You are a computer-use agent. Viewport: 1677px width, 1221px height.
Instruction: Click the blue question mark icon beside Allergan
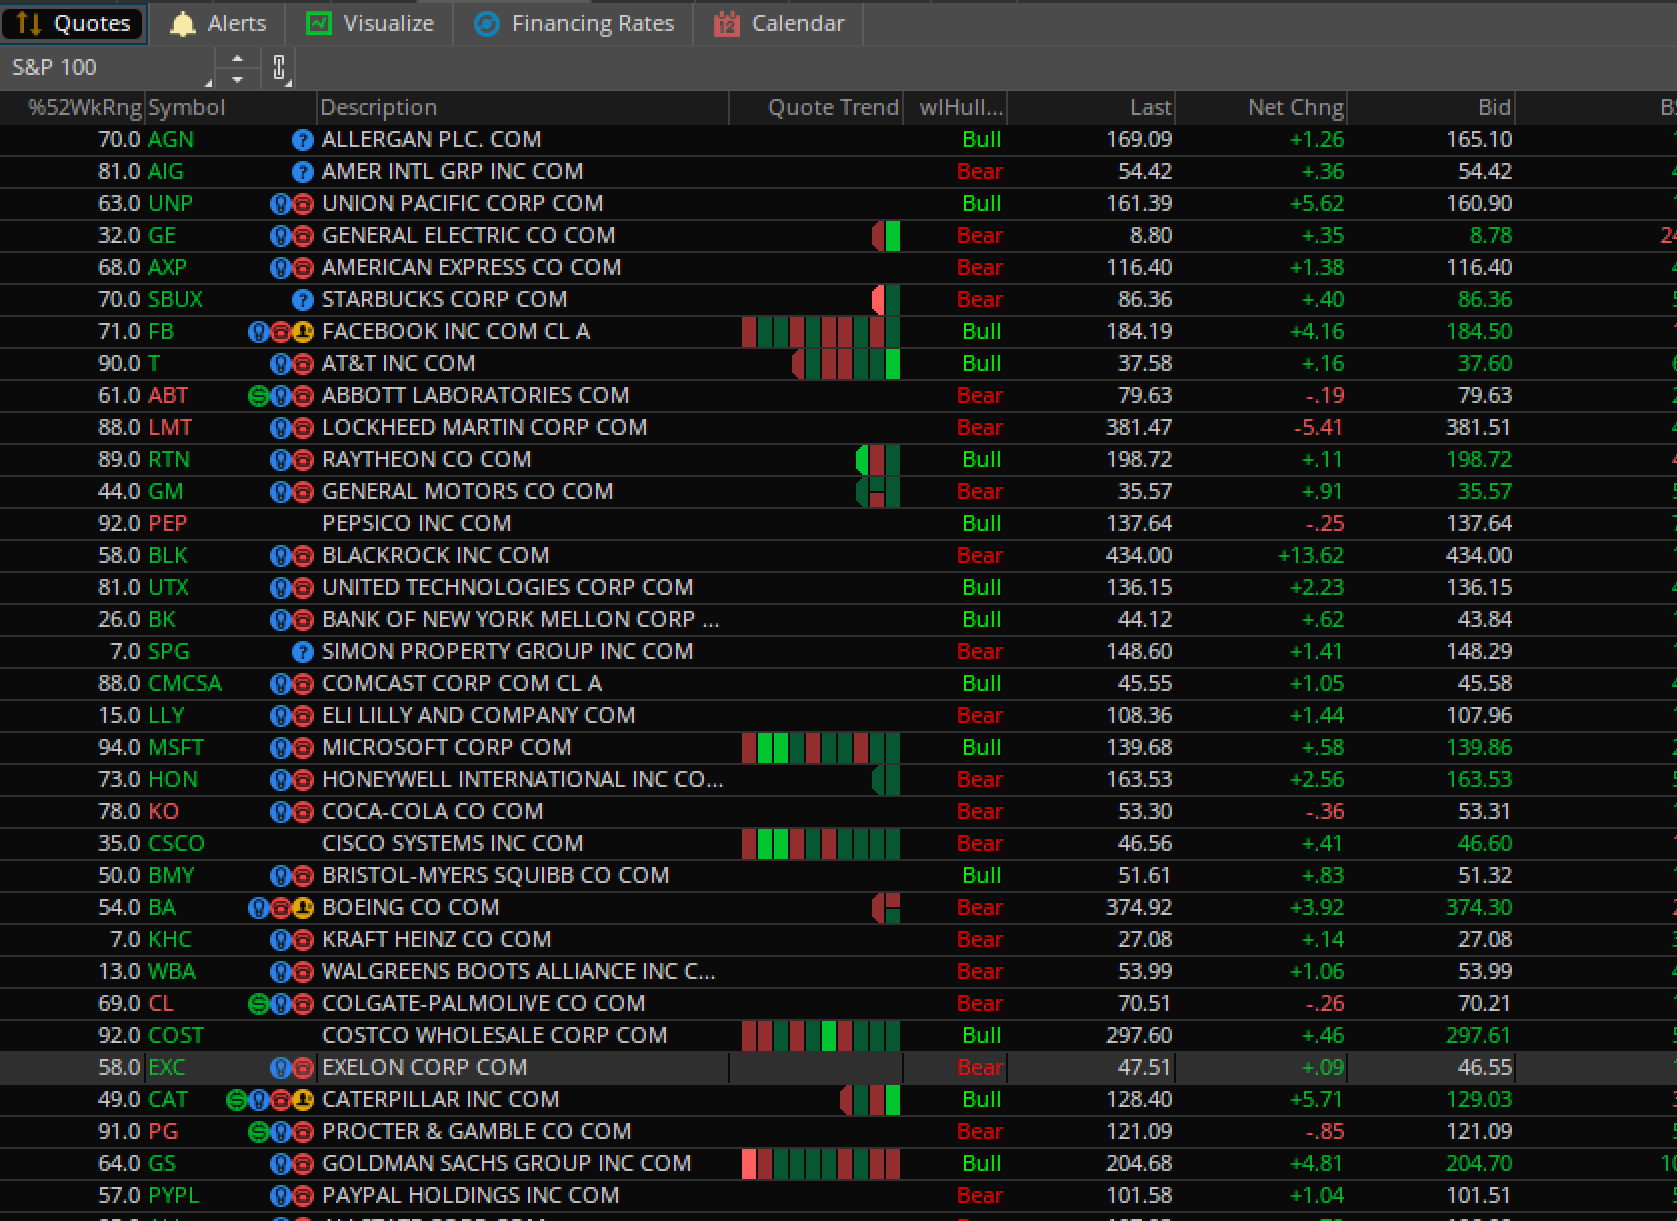[302, 140]
